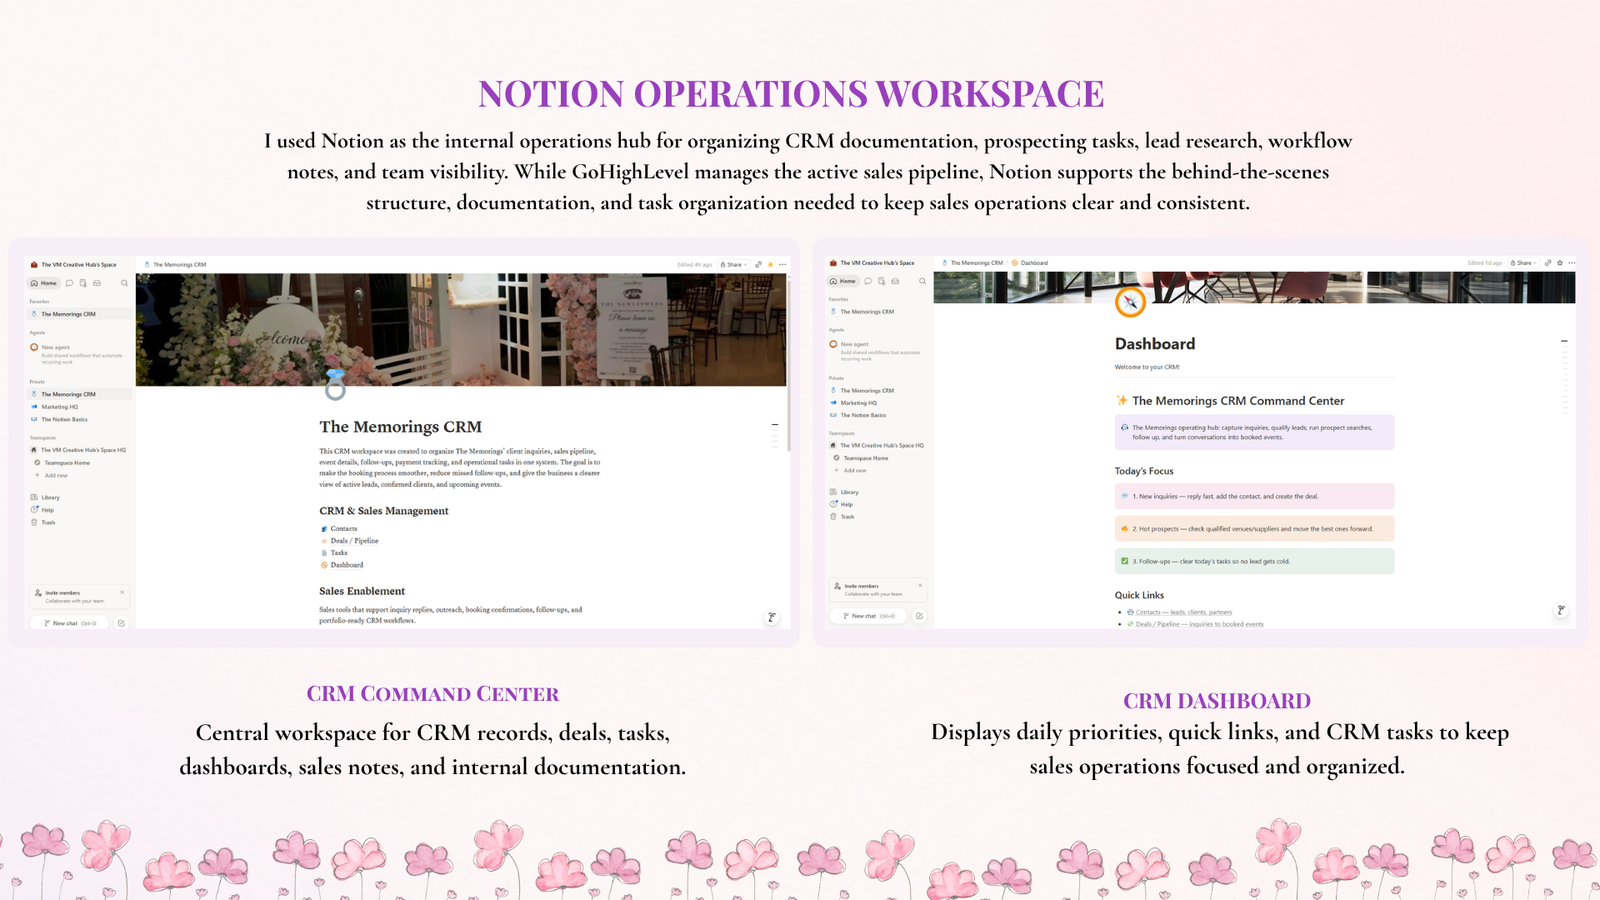Open Trash in the Dashboard window sidebar
This screenshot has height=900, width=1600.
tap(842, 517)
